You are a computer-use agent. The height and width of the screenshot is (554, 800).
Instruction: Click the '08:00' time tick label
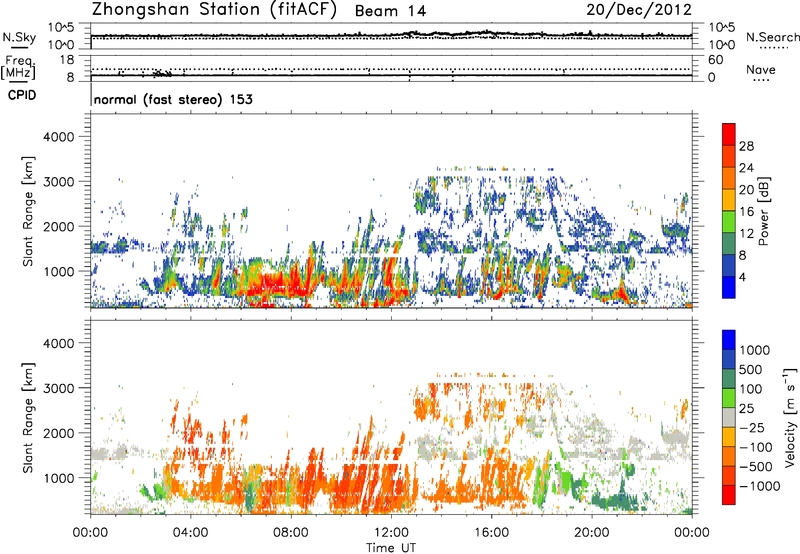[x=291, y=533]
